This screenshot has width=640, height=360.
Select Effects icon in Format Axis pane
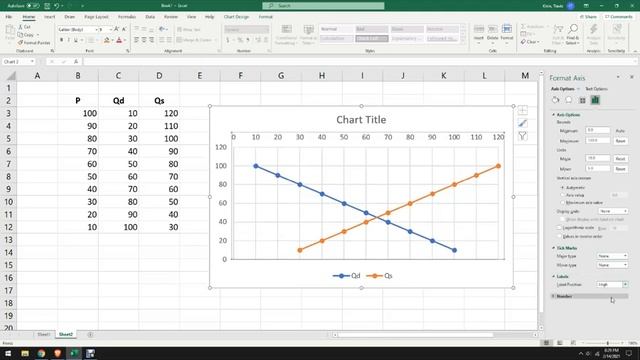click(569, 100)
